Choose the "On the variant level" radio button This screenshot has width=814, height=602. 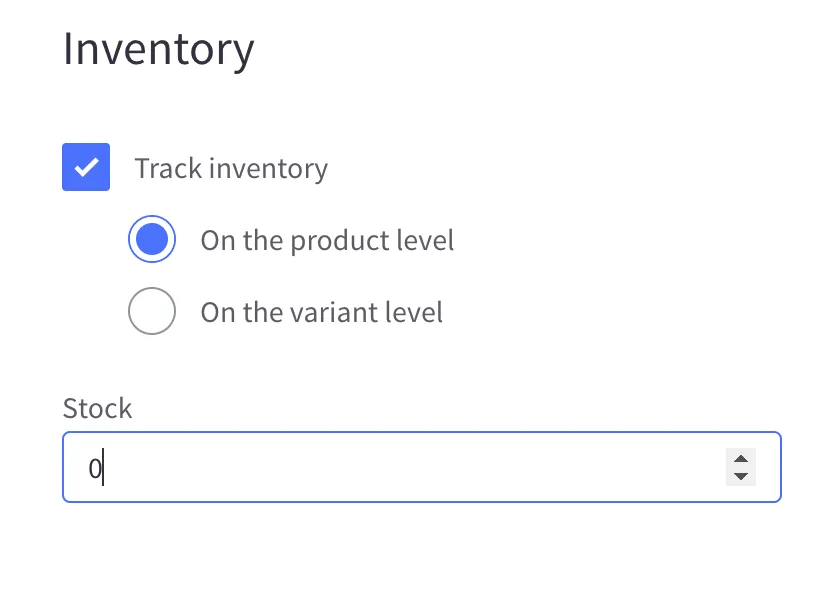[152, 312]
